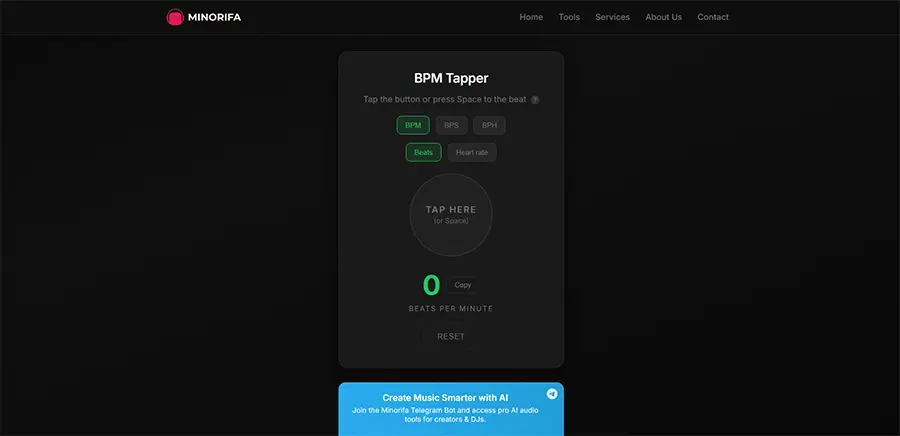Select Beats mode
This screenshot has width=900, height=436.
[424, 152]
